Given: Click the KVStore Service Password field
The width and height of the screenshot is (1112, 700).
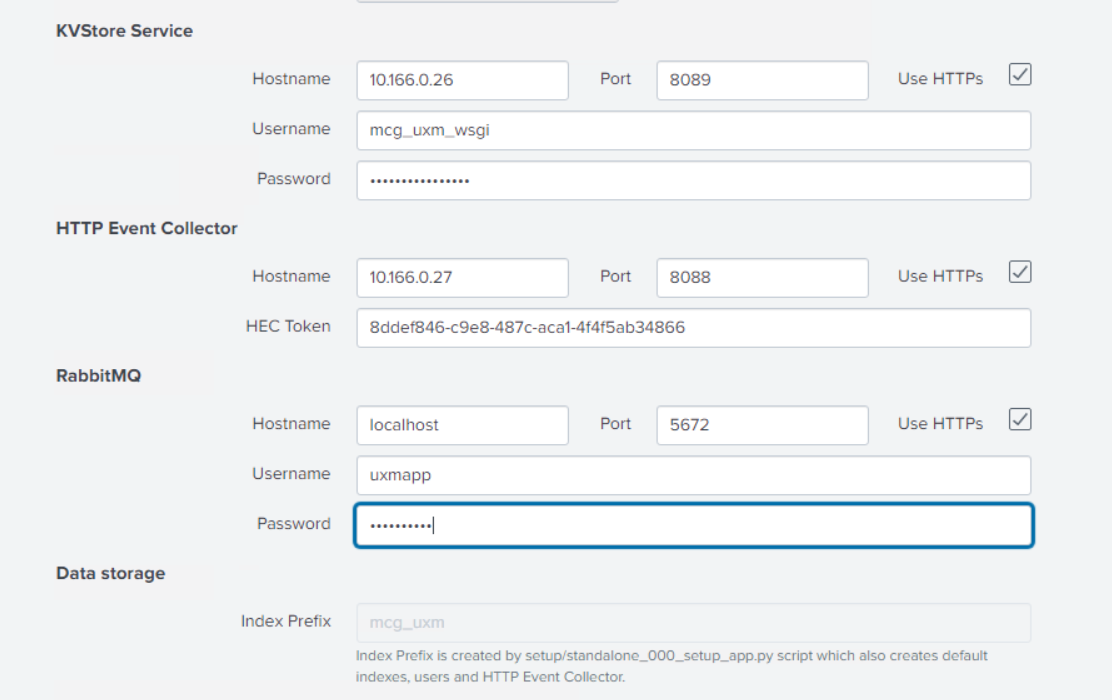Looking at the screenshot, I should [x=693, y=180].
